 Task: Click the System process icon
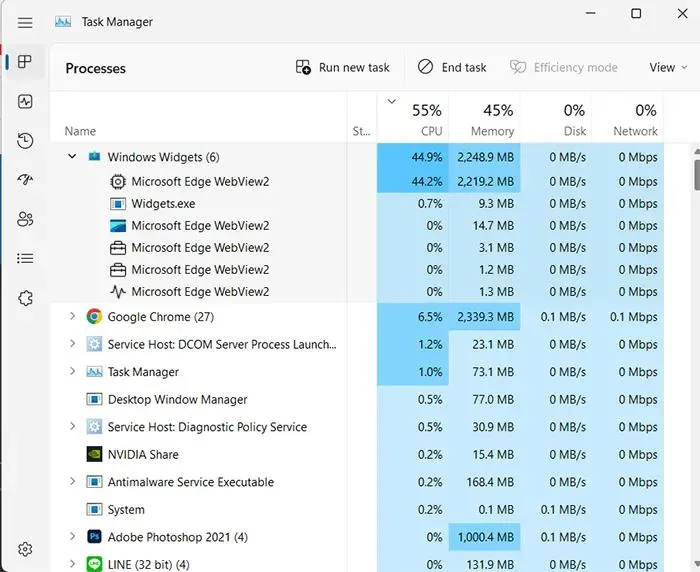pyautogui.click(x=94, y=509)
